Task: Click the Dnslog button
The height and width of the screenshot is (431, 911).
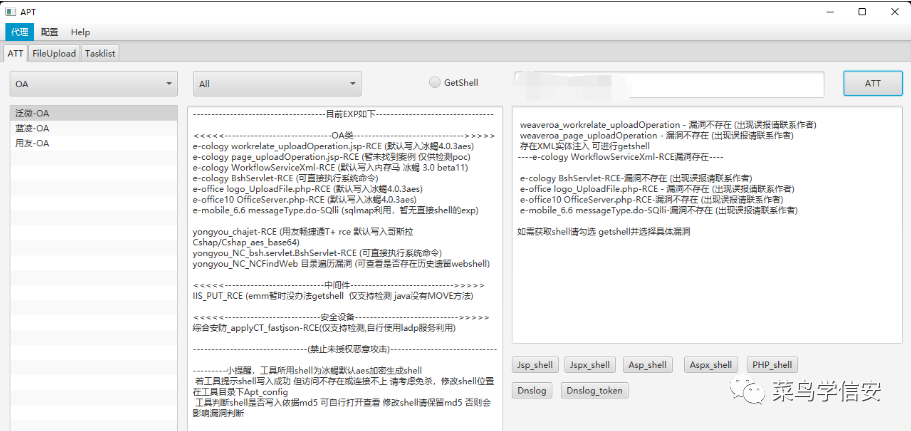Action: point(532,391)
